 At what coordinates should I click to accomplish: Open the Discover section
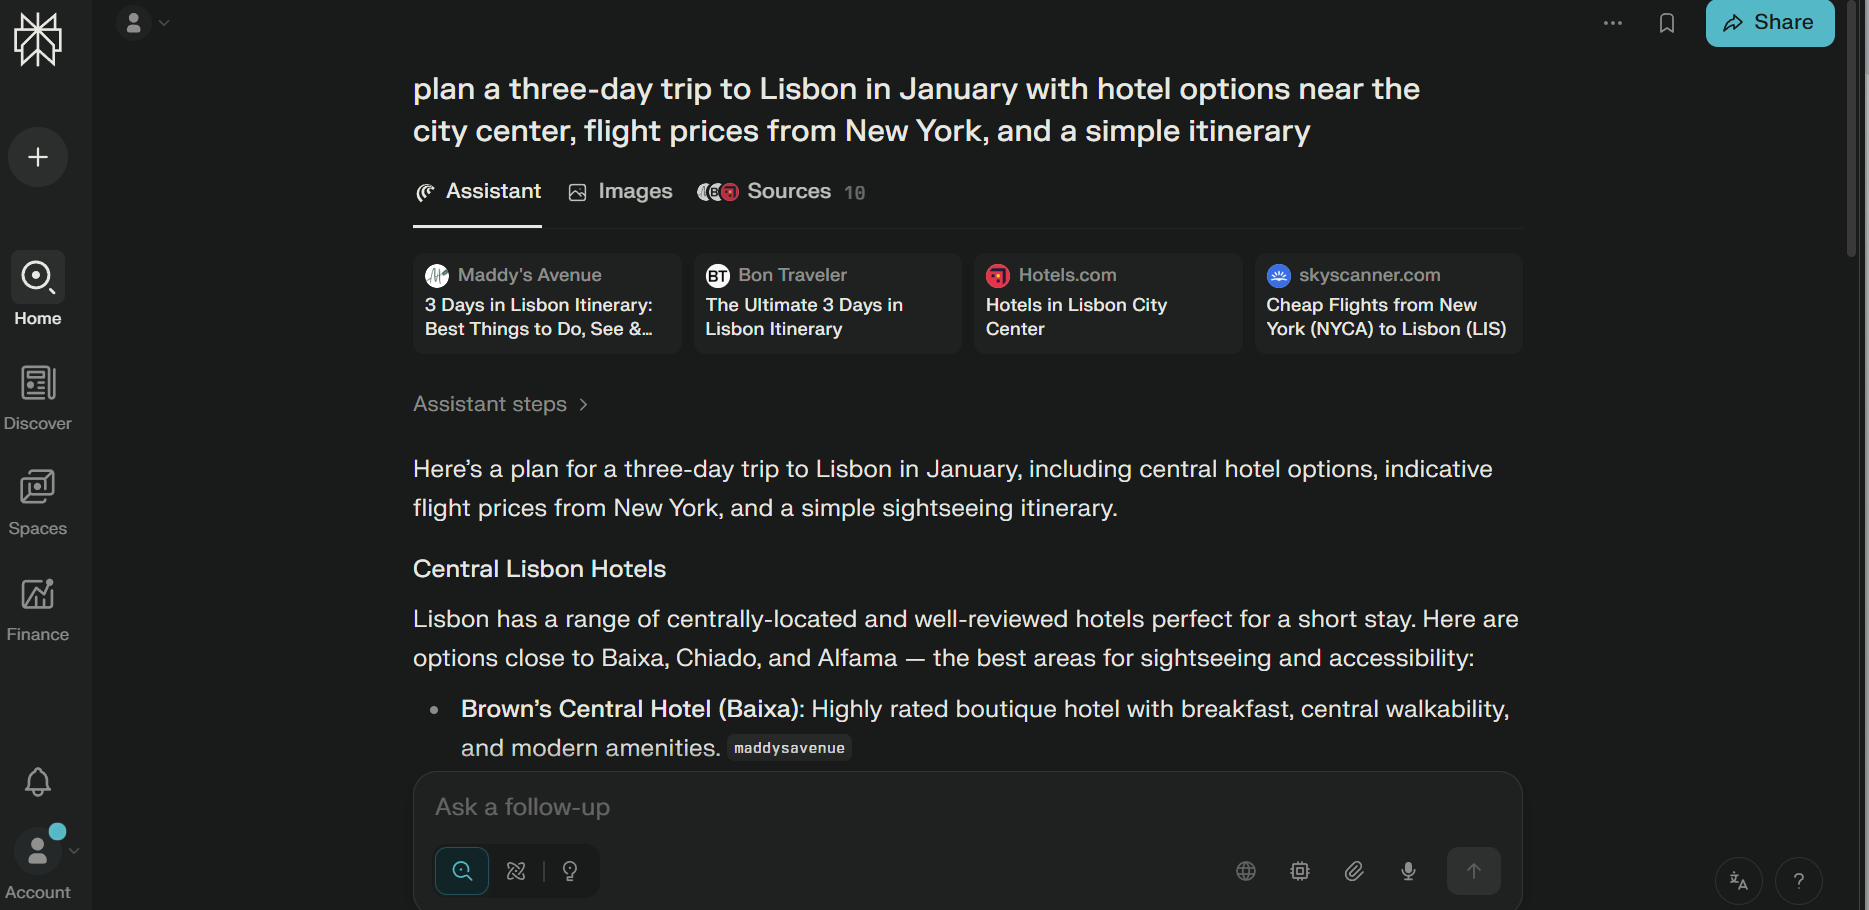click(x=38, y=397)
